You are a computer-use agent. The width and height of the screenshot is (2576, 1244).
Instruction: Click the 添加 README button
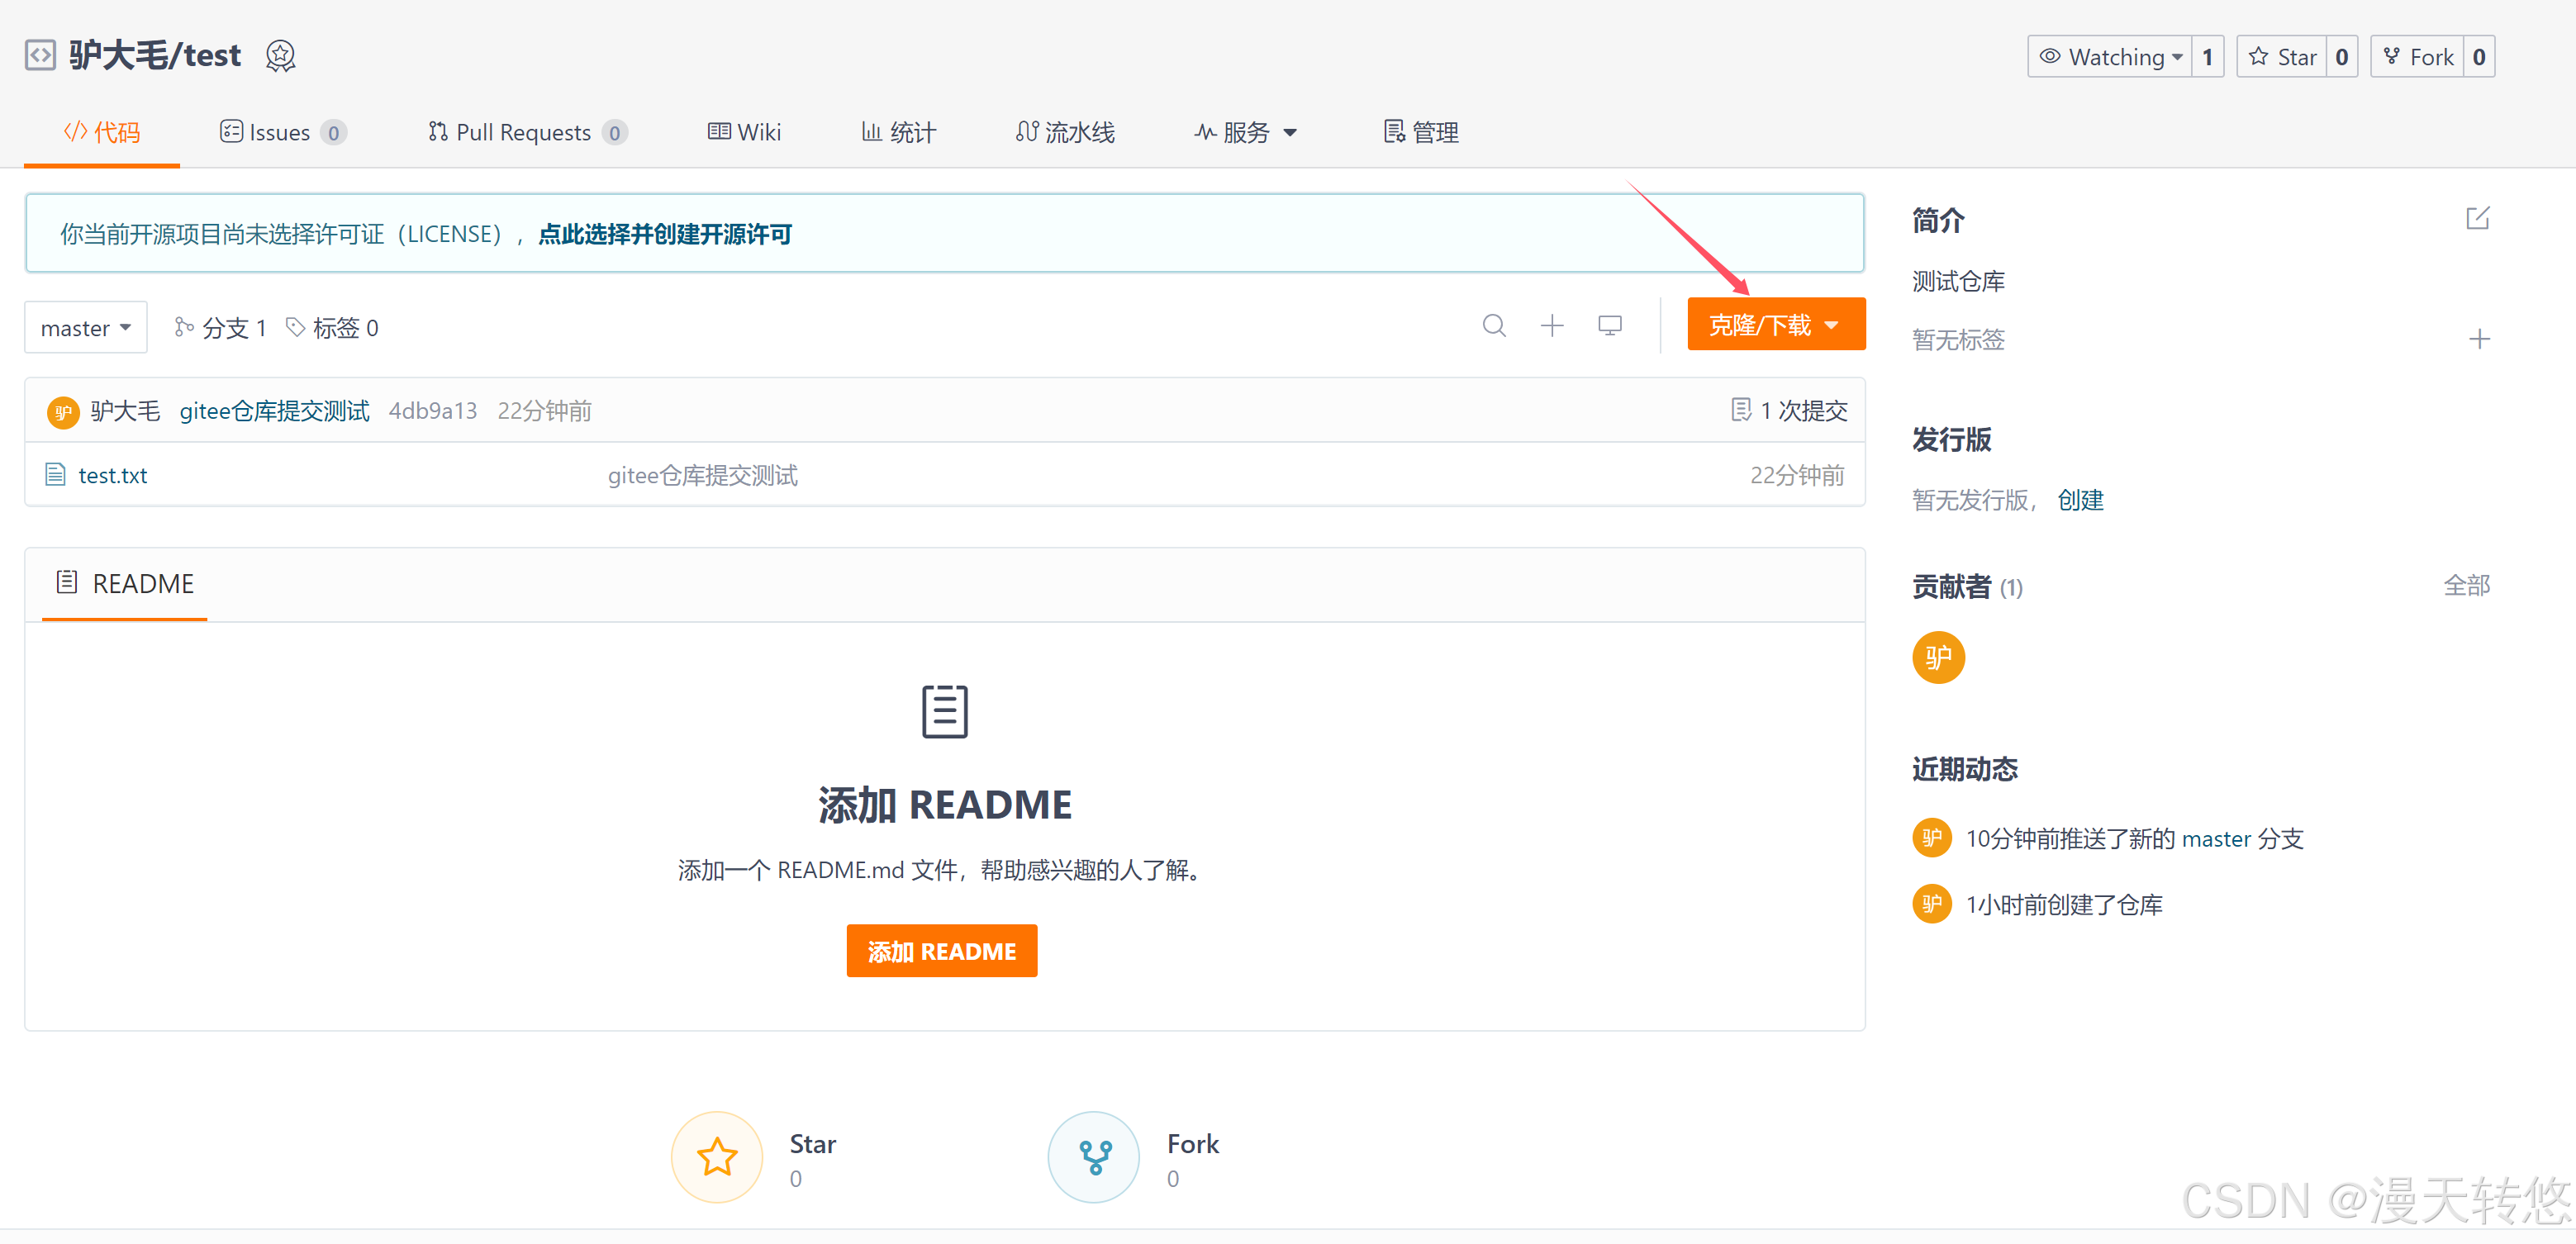pyautogui.click(x=941, y=951)
